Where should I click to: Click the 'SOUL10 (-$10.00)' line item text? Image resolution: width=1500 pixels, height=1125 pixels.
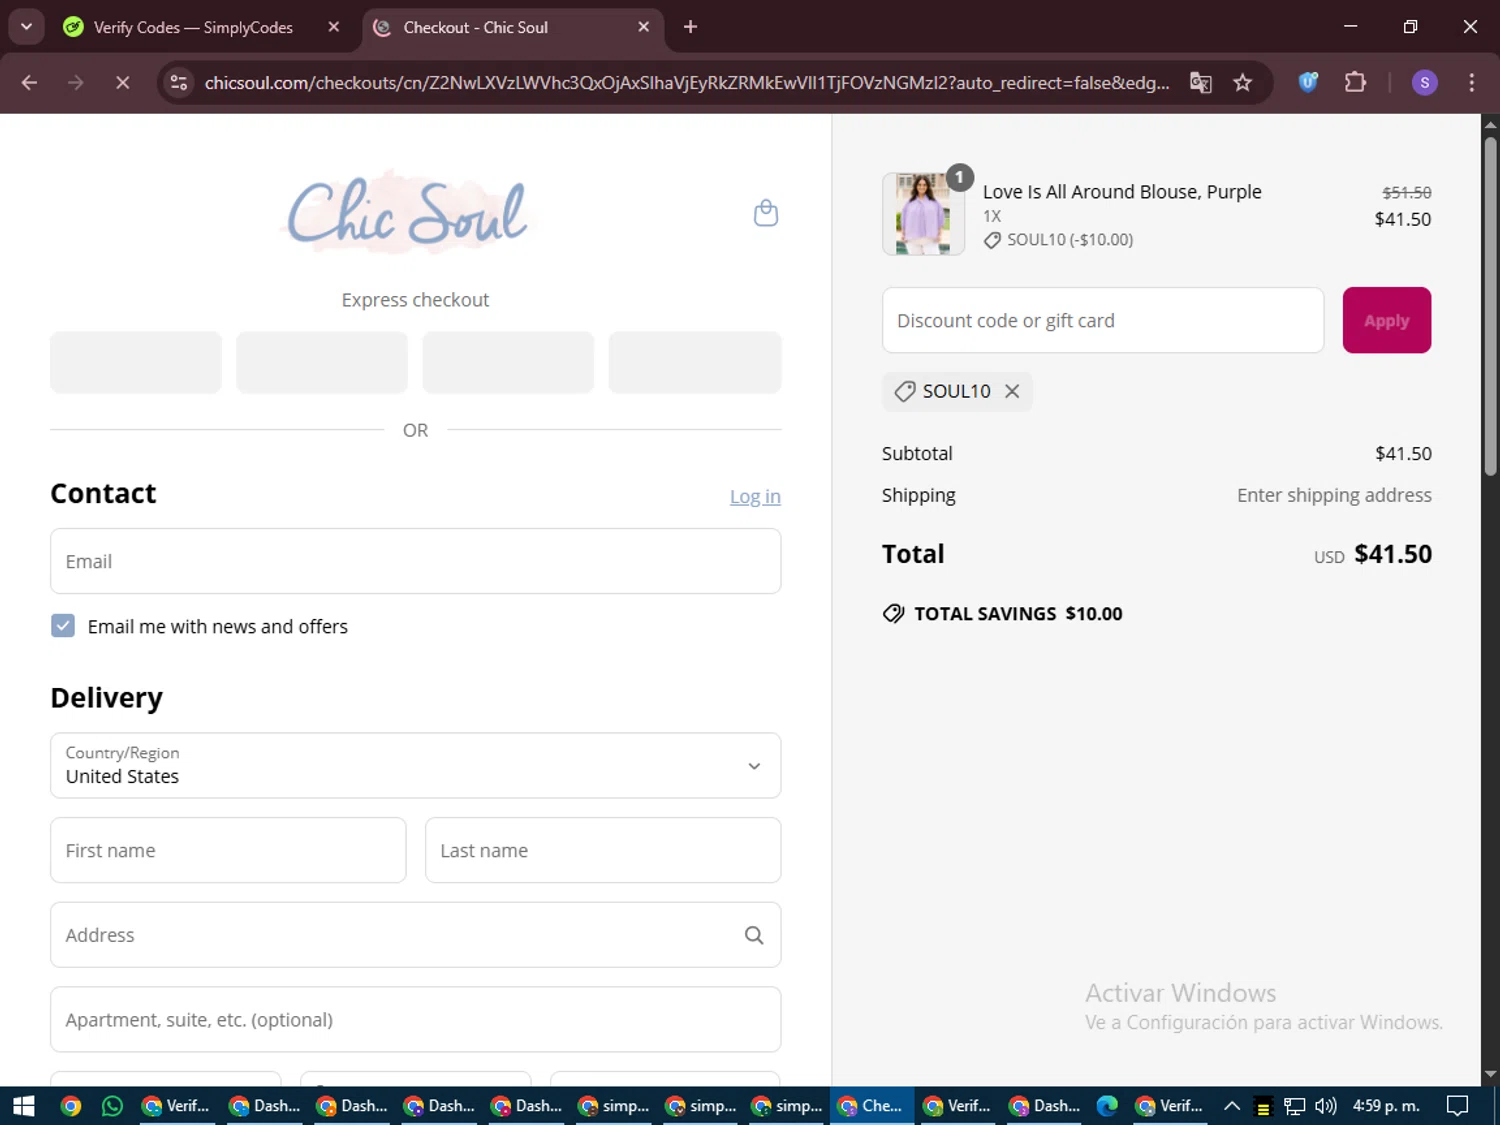tap(1070, 240)
